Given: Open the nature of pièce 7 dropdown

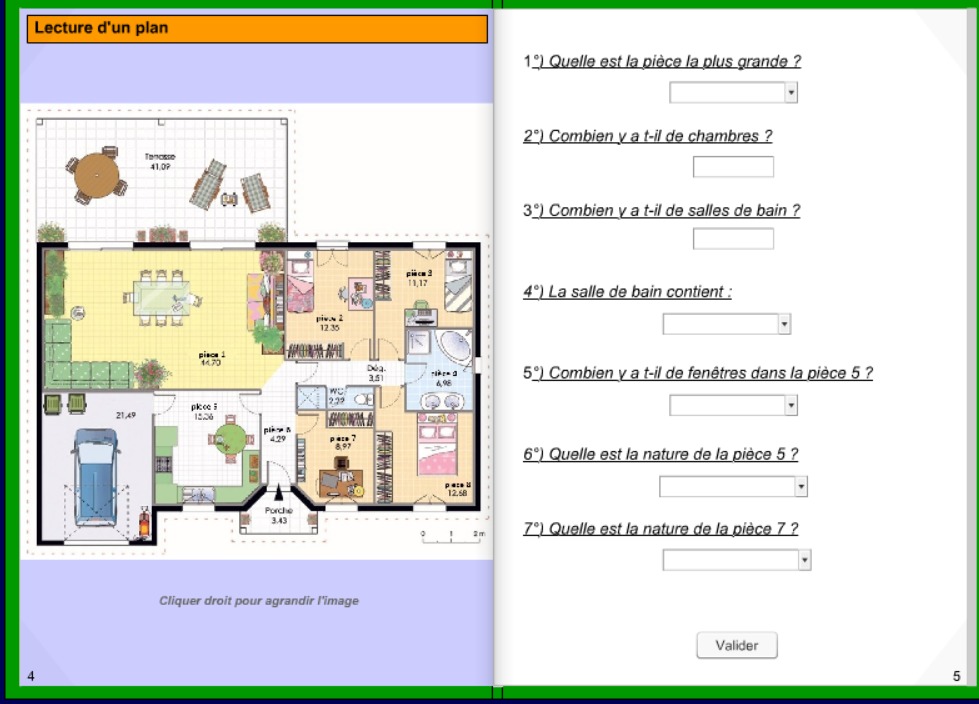Looking at the screenshot, I should pyautogui.click(x=737, y=560).
